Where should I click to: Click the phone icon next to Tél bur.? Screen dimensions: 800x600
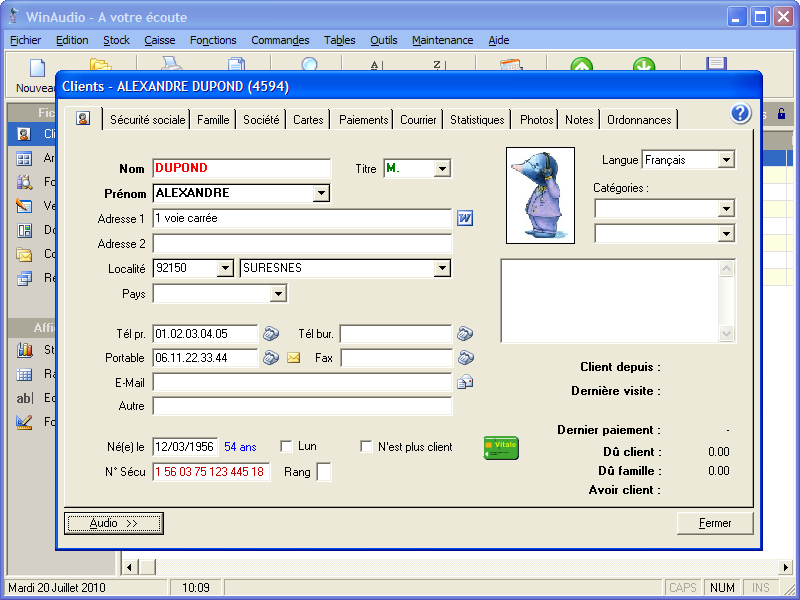[x=465, y=333]
